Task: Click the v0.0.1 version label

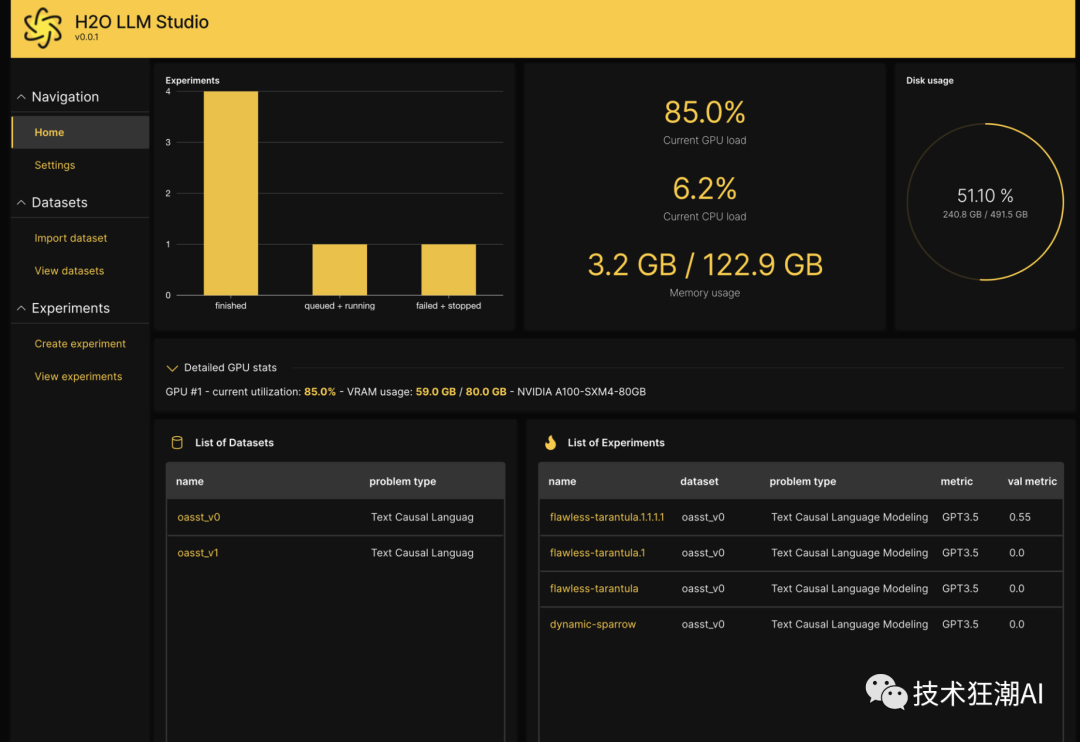Action: click(87, 37)
